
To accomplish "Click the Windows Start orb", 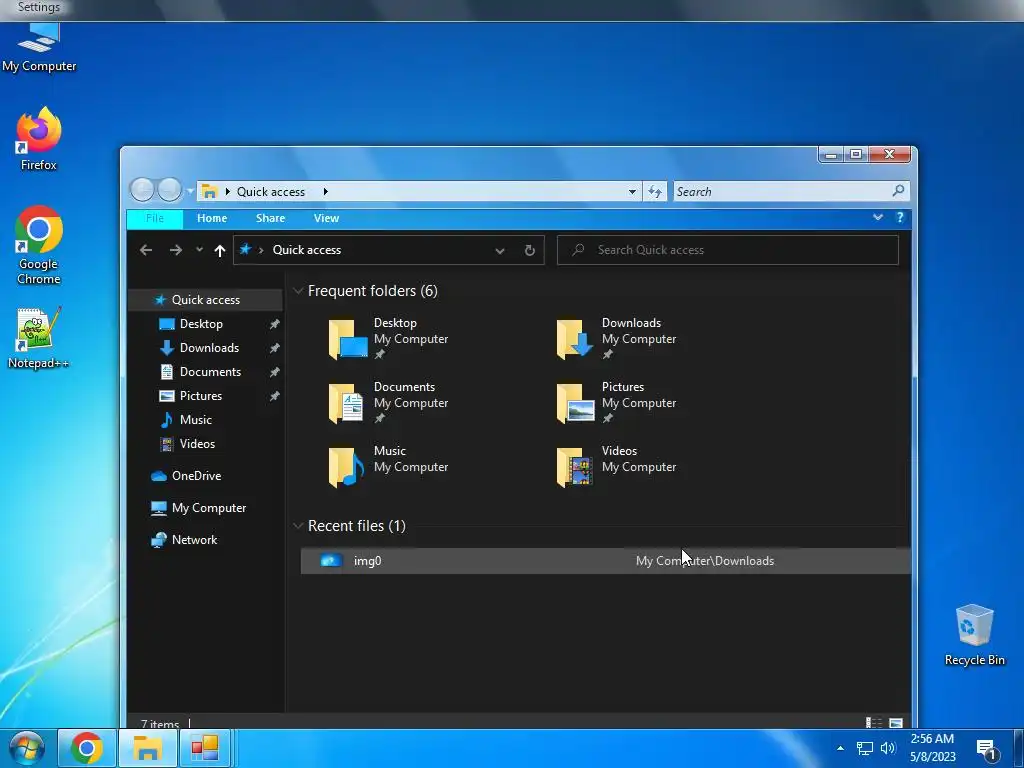I will (x=27, y=748).
